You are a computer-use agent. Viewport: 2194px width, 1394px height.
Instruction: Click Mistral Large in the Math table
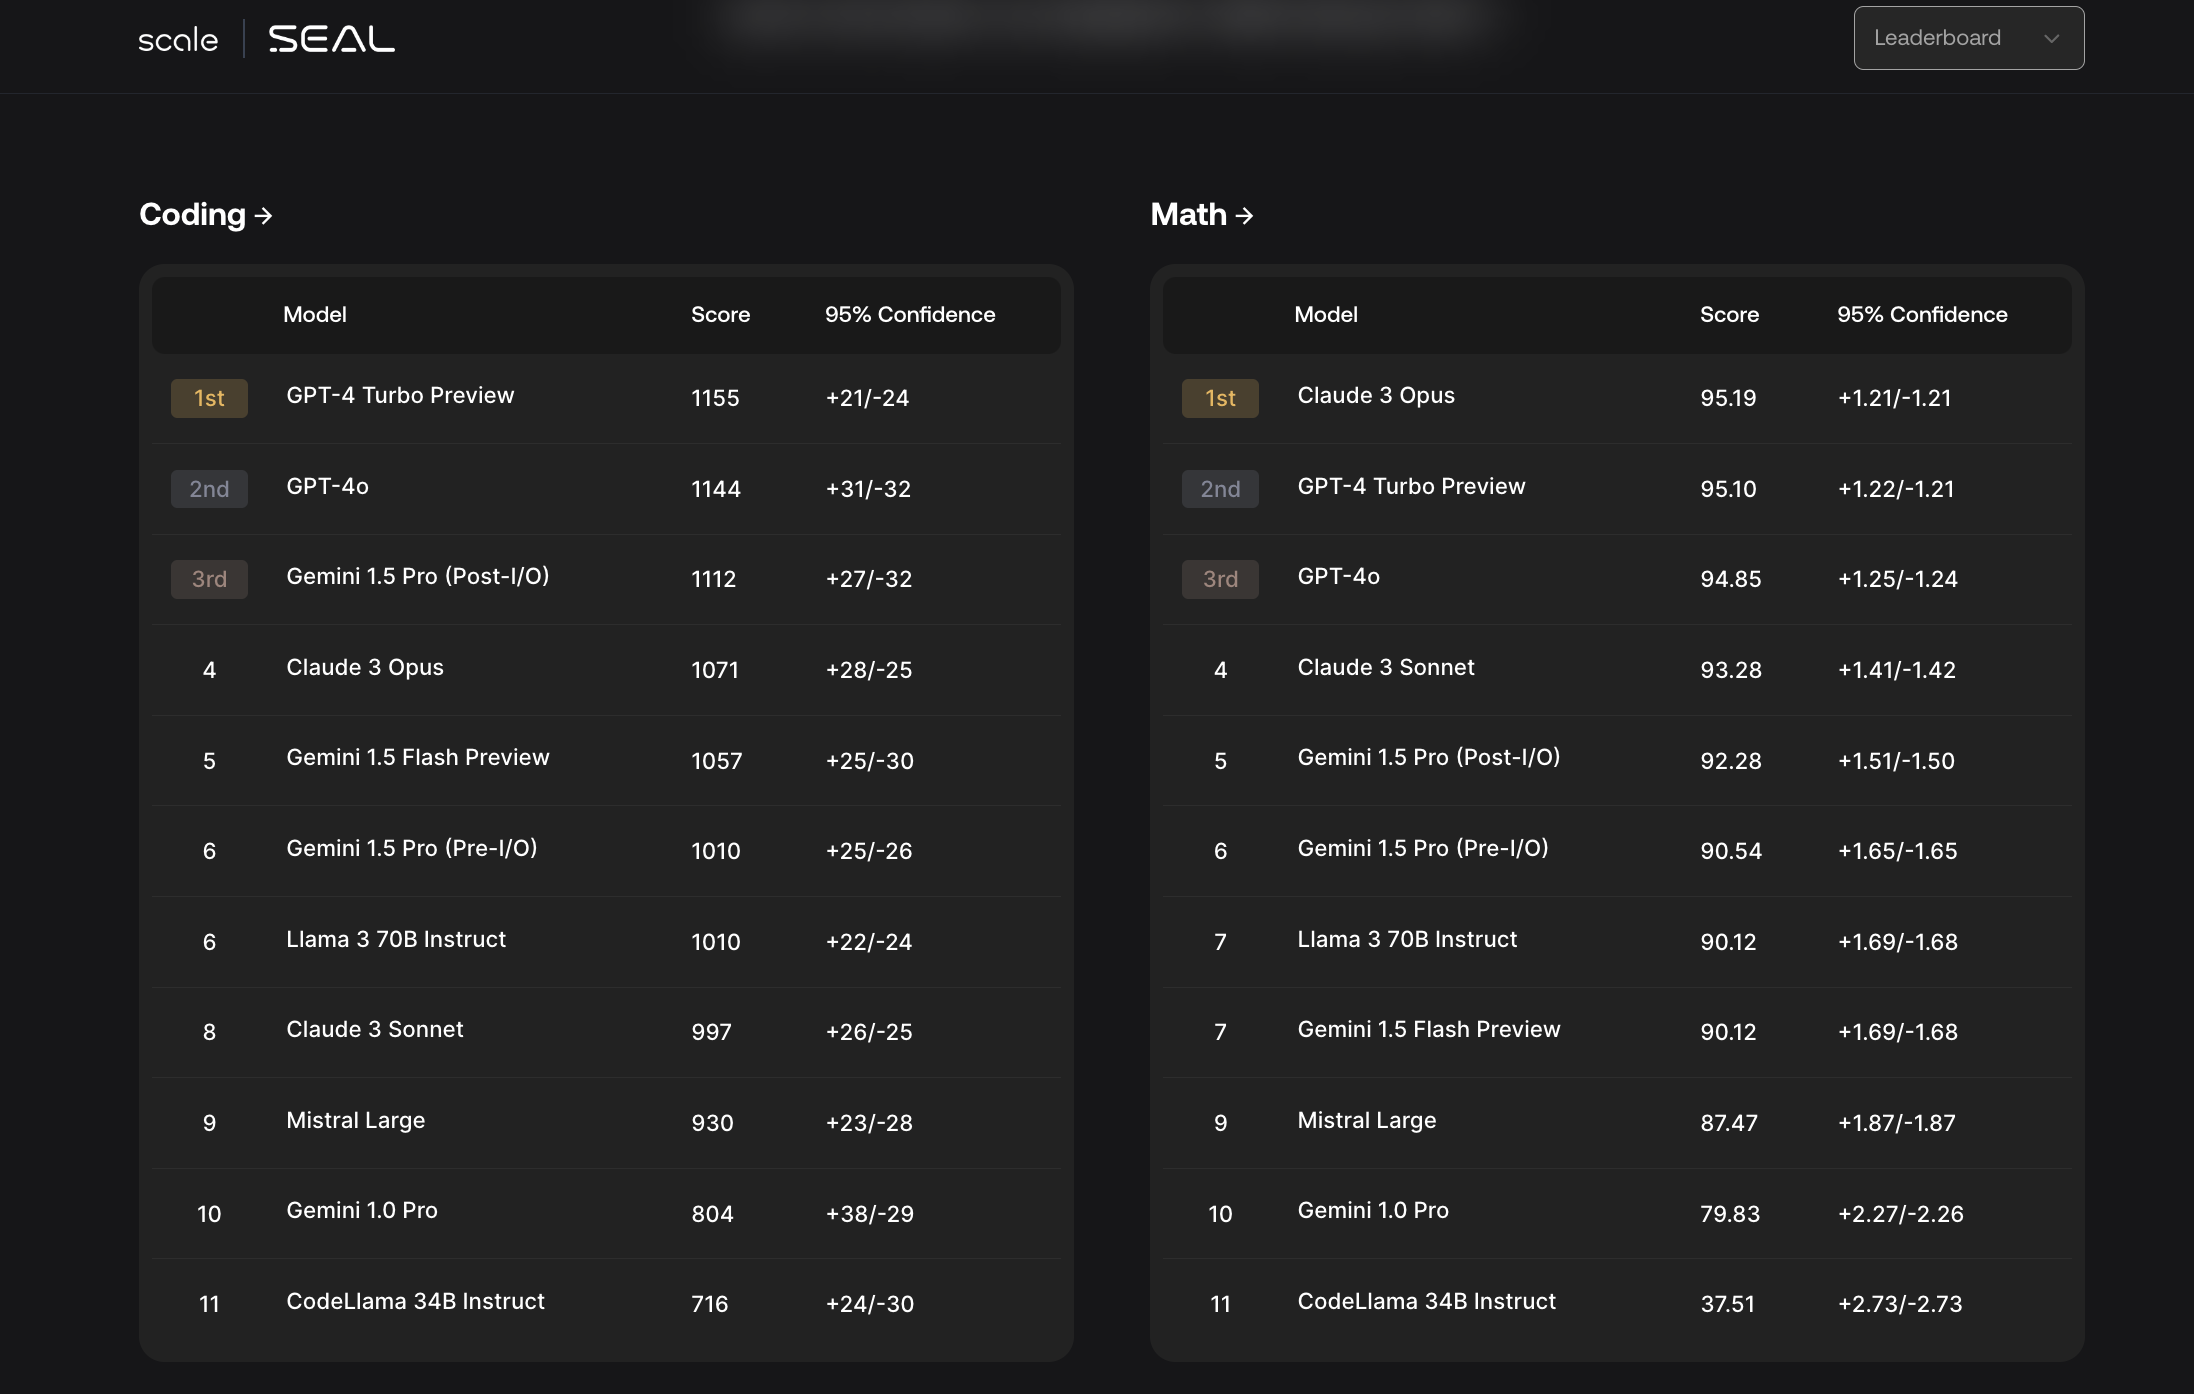1366,1121
